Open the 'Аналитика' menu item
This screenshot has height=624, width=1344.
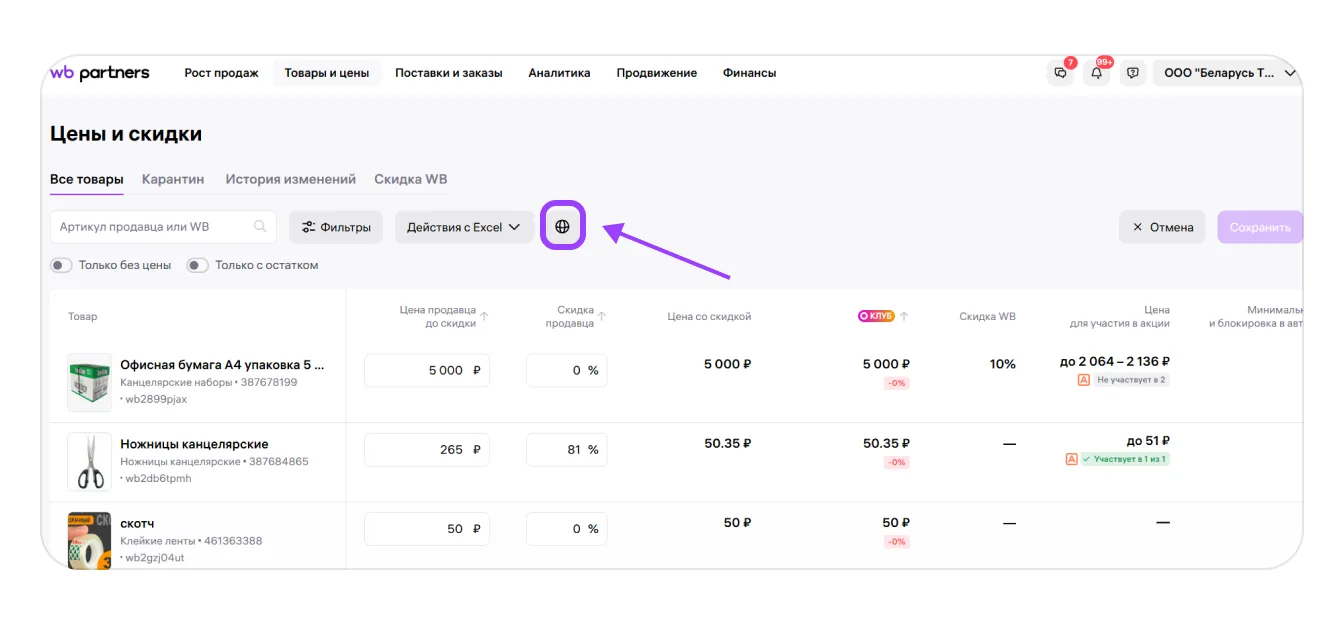pyautogui.click(x=559, y=73)
